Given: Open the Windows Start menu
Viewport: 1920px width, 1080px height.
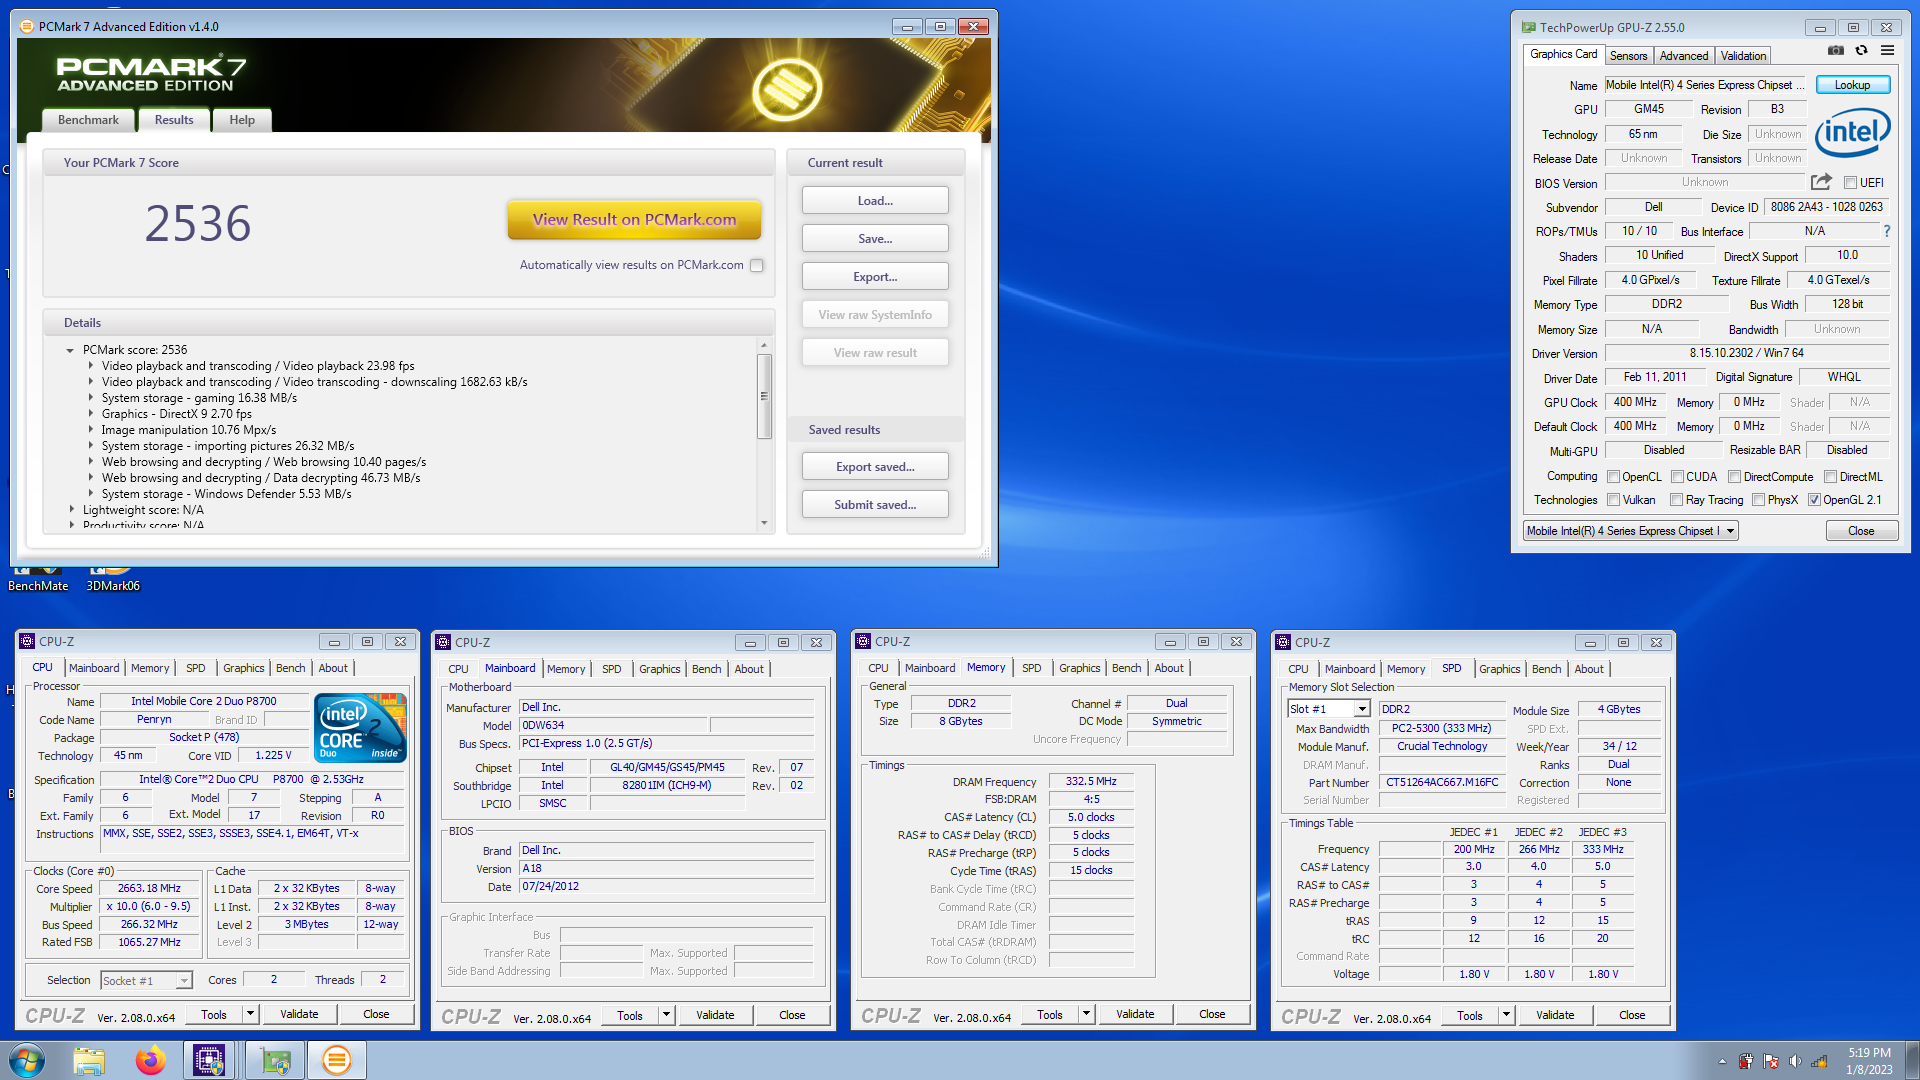Looking at the screenshot, I should coord(27,1060).
